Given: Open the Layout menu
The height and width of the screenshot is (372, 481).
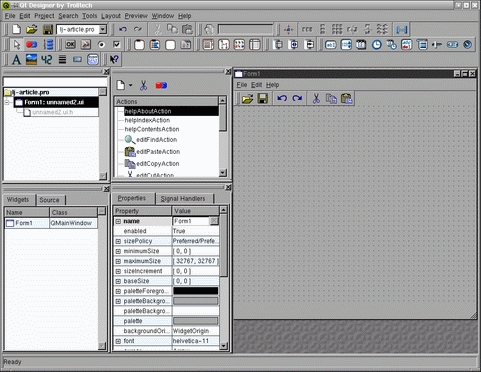Looking at the screenshot, I should point(111,16).
